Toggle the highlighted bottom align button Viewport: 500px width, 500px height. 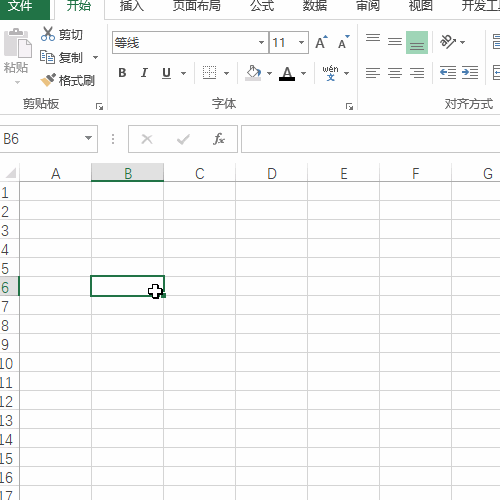417,42
